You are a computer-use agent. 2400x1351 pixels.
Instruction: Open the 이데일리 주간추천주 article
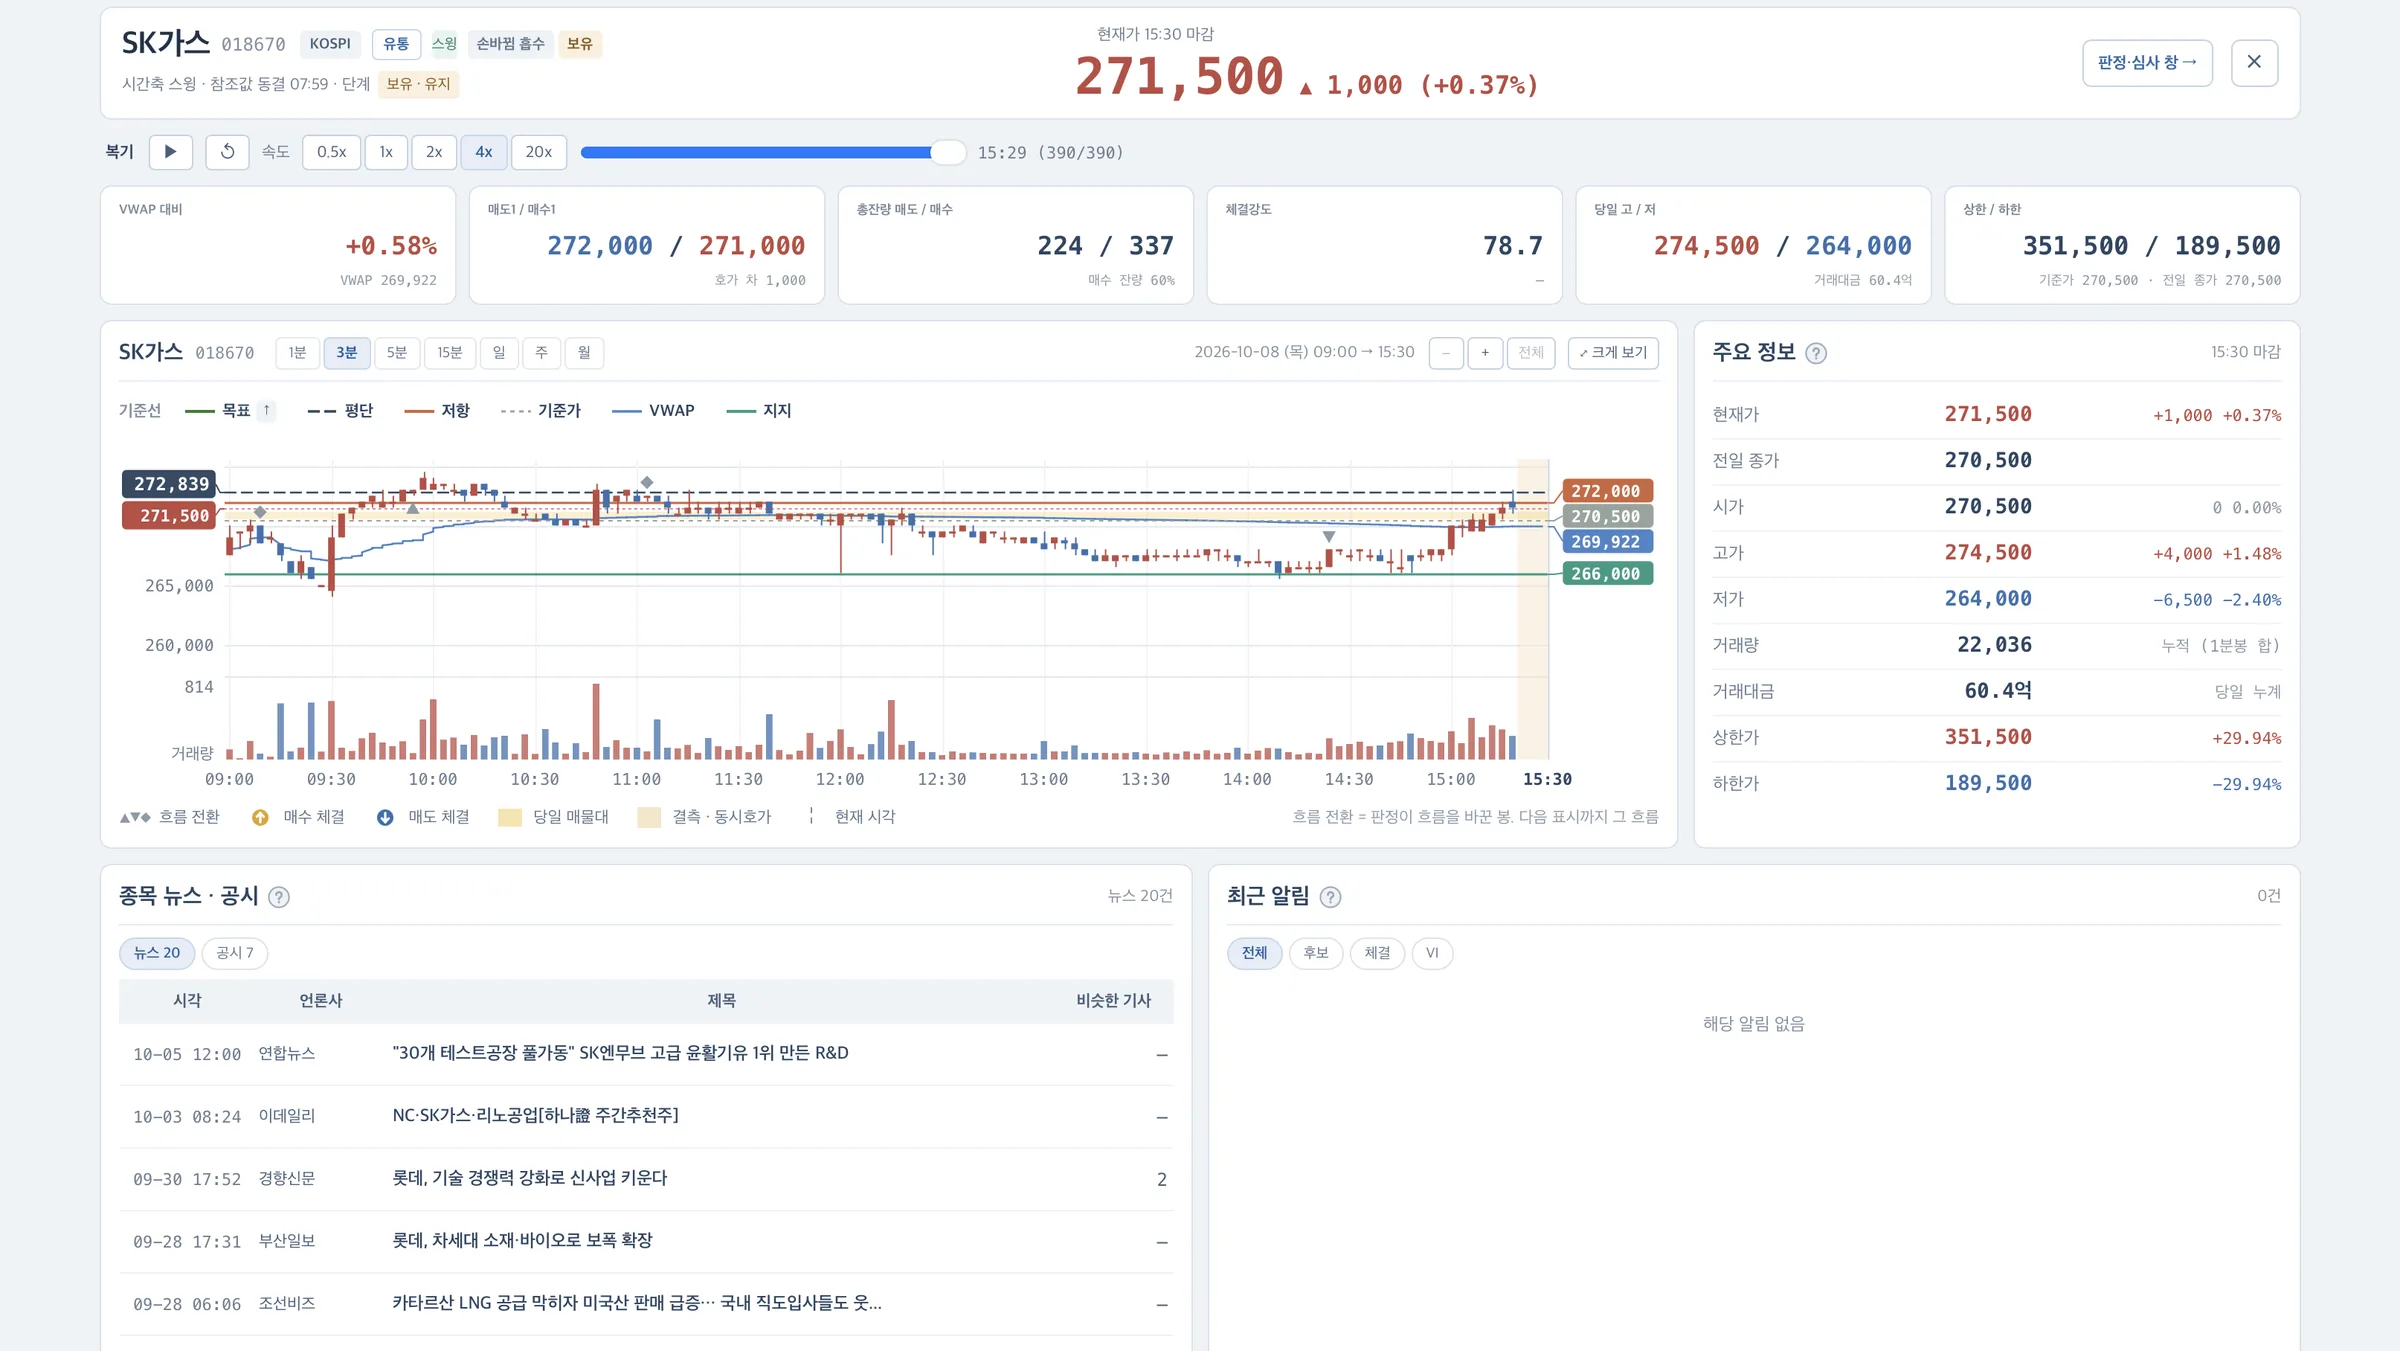point(535,1115)
